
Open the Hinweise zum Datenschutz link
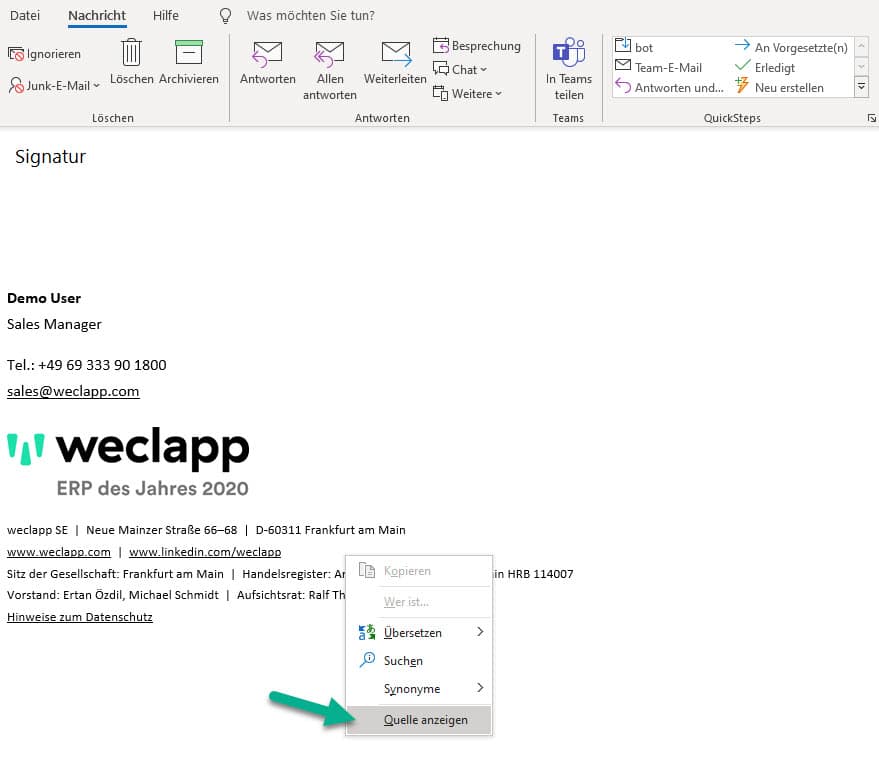(80, 617)
